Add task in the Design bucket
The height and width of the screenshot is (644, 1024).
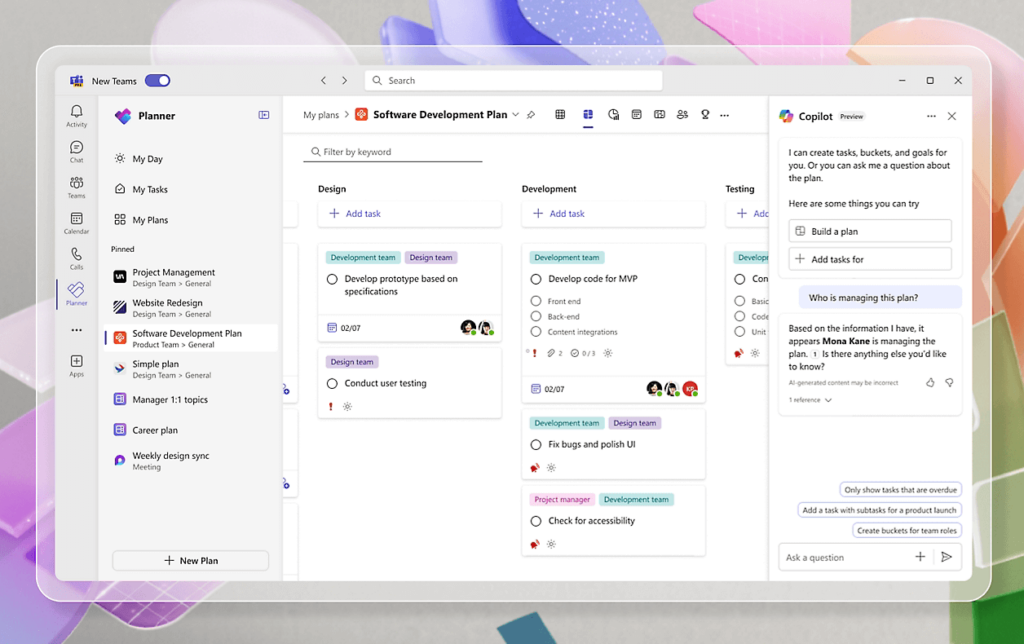409,214
